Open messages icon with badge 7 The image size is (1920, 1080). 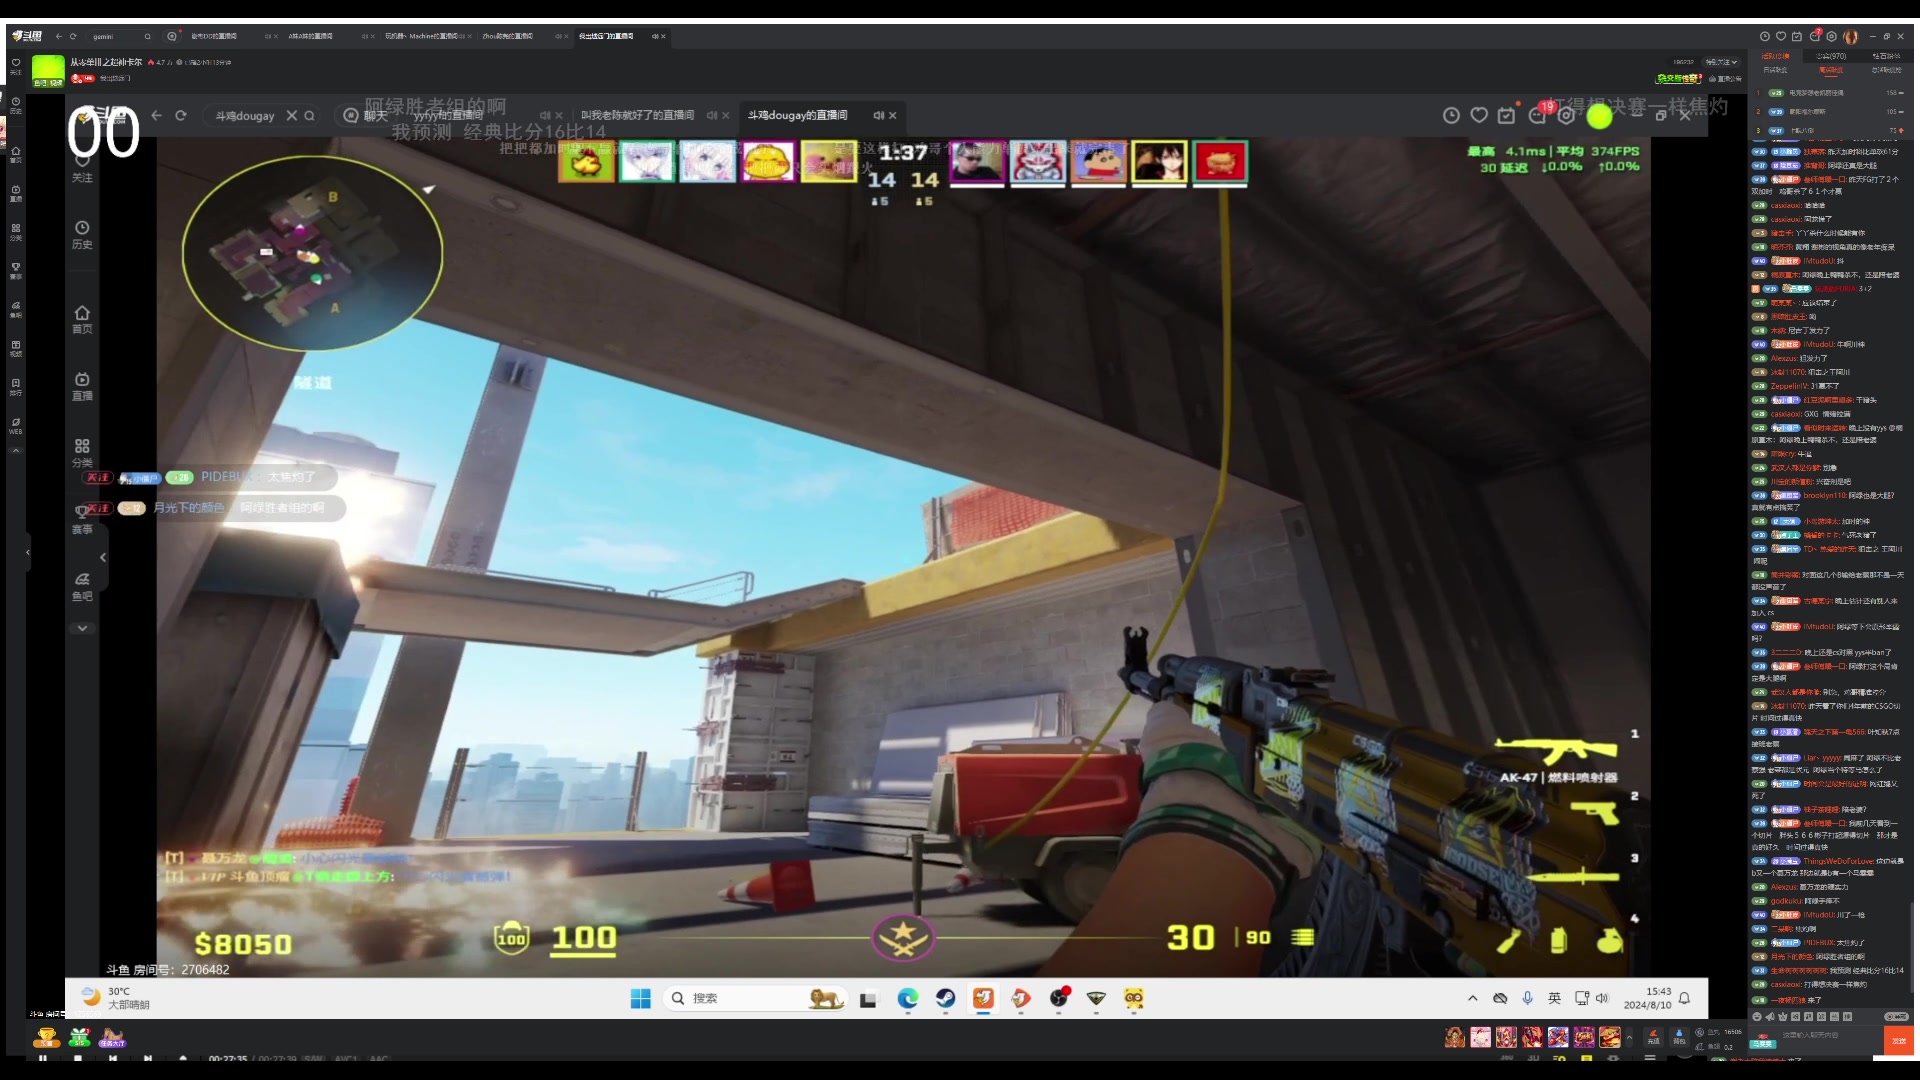pos(1815,36)
